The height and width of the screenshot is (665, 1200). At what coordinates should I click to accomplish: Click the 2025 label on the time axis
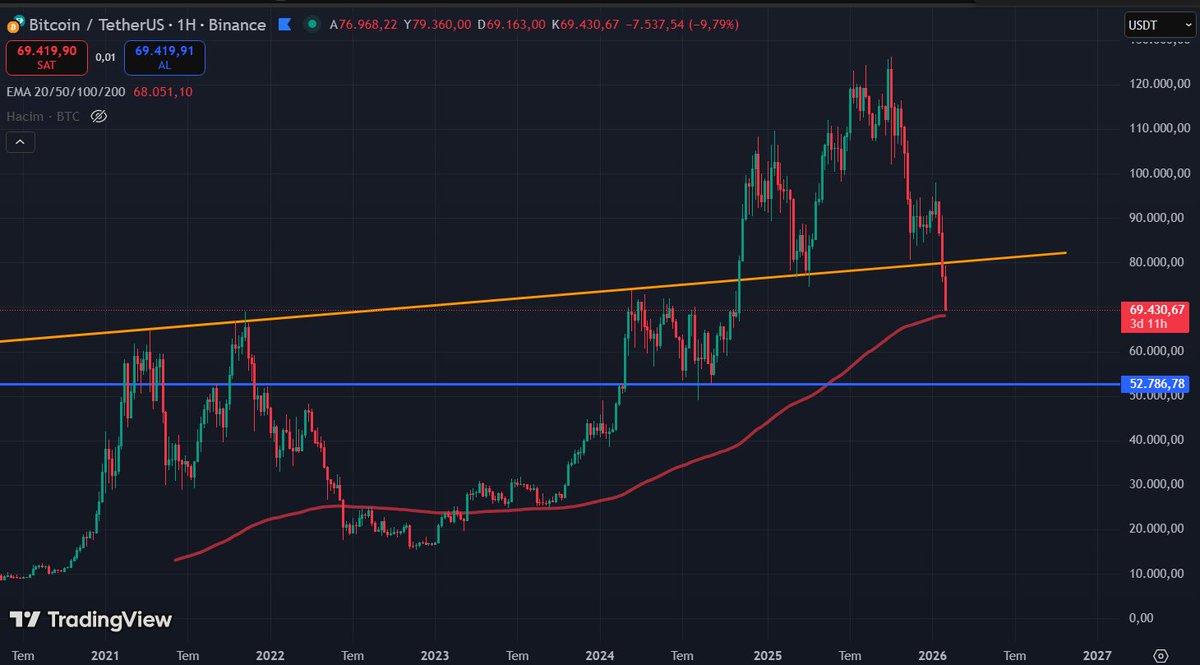[x=767, y=656]
